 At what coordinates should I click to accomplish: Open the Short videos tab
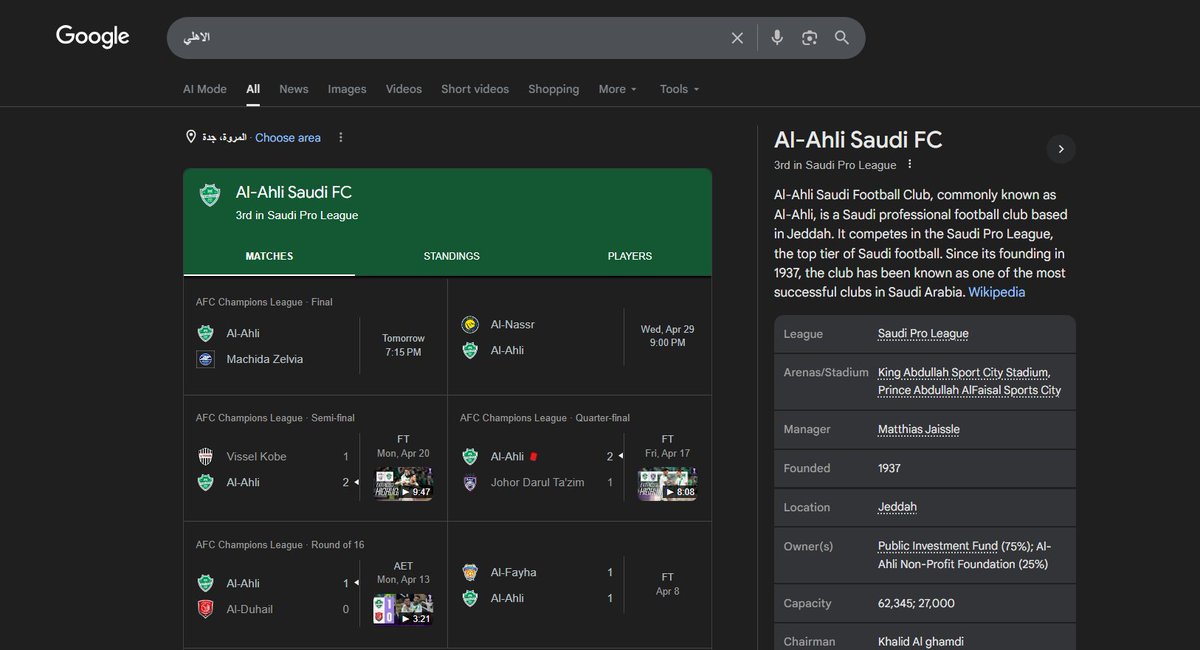pyautogui.click(x=475, y=89)
